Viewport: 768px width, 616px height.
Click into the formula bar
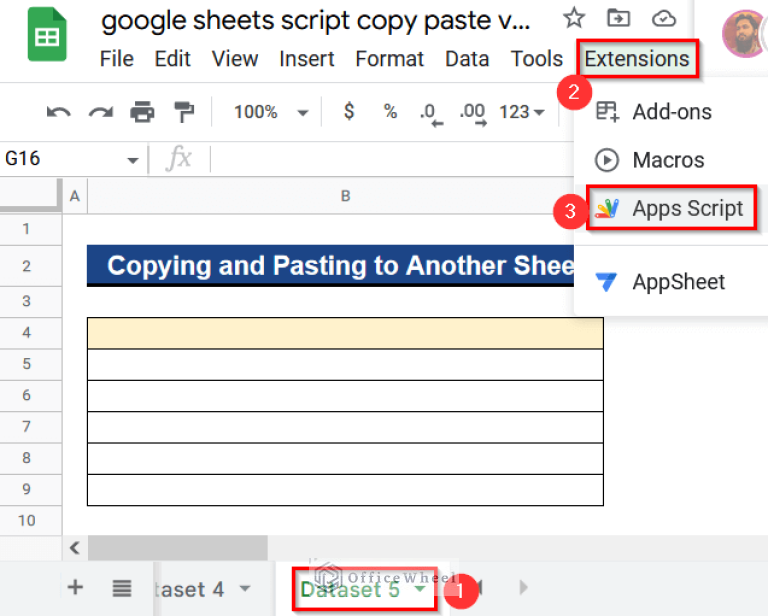tap(392, 159)
